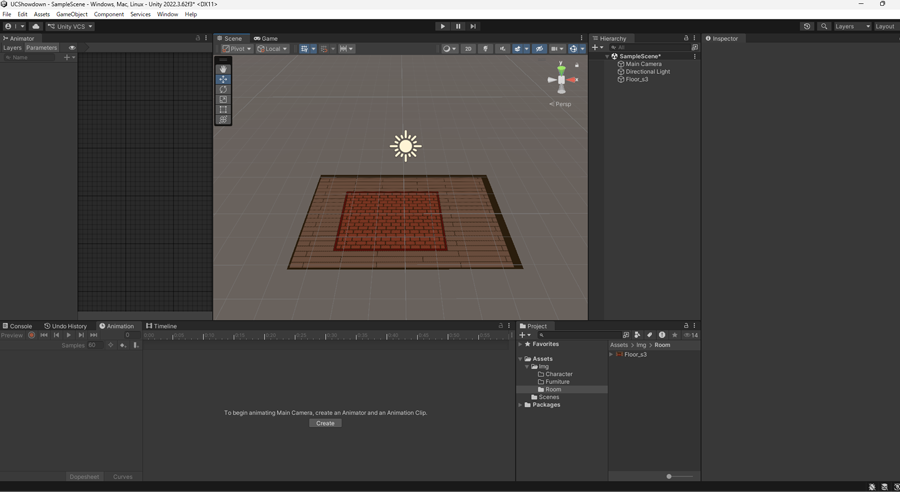Toggle scene lighting with lightbulb icon

486,49
